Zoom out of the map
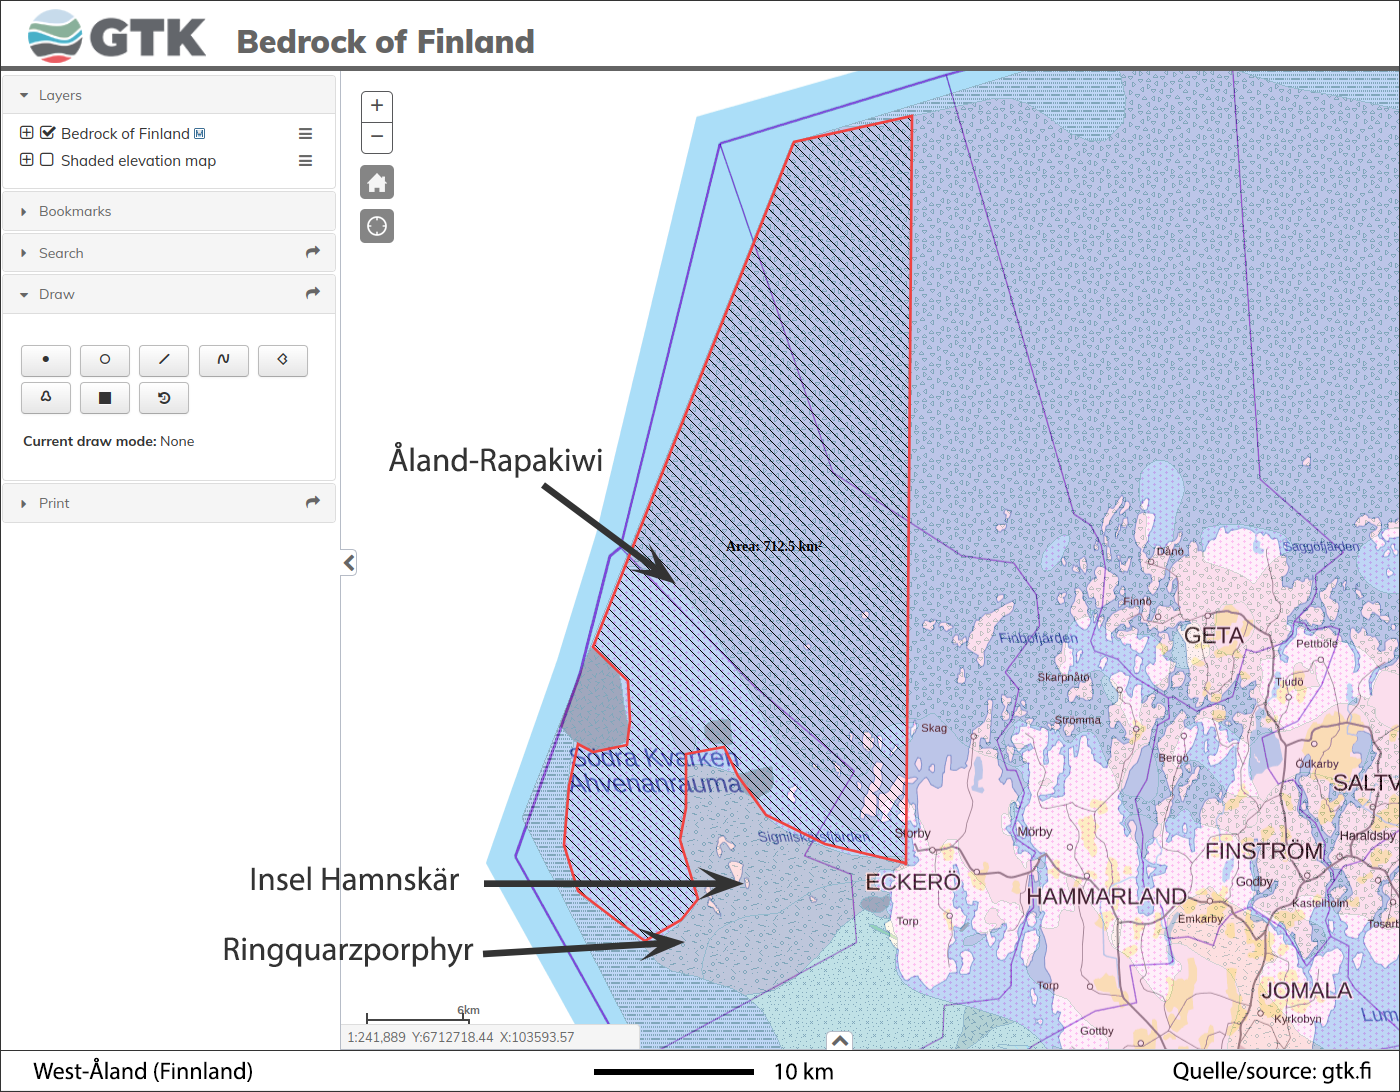1400x1092 pixels. pyautogui.click(x=377, y=137)
